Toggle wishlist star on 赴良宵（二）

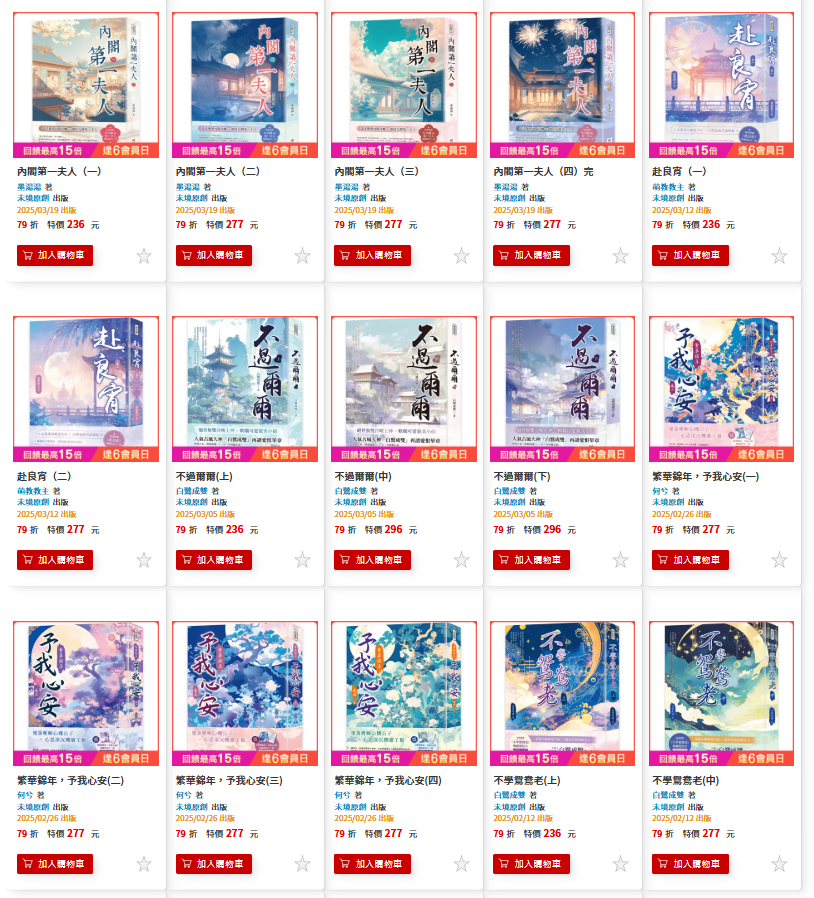[x=144, y=560]
